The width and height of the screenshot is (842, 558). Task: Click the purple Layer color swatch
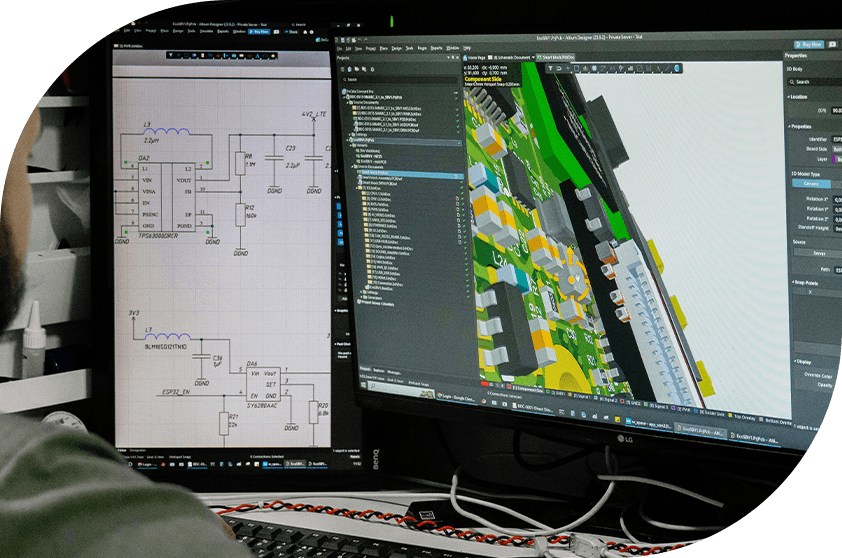coord(836,159)
